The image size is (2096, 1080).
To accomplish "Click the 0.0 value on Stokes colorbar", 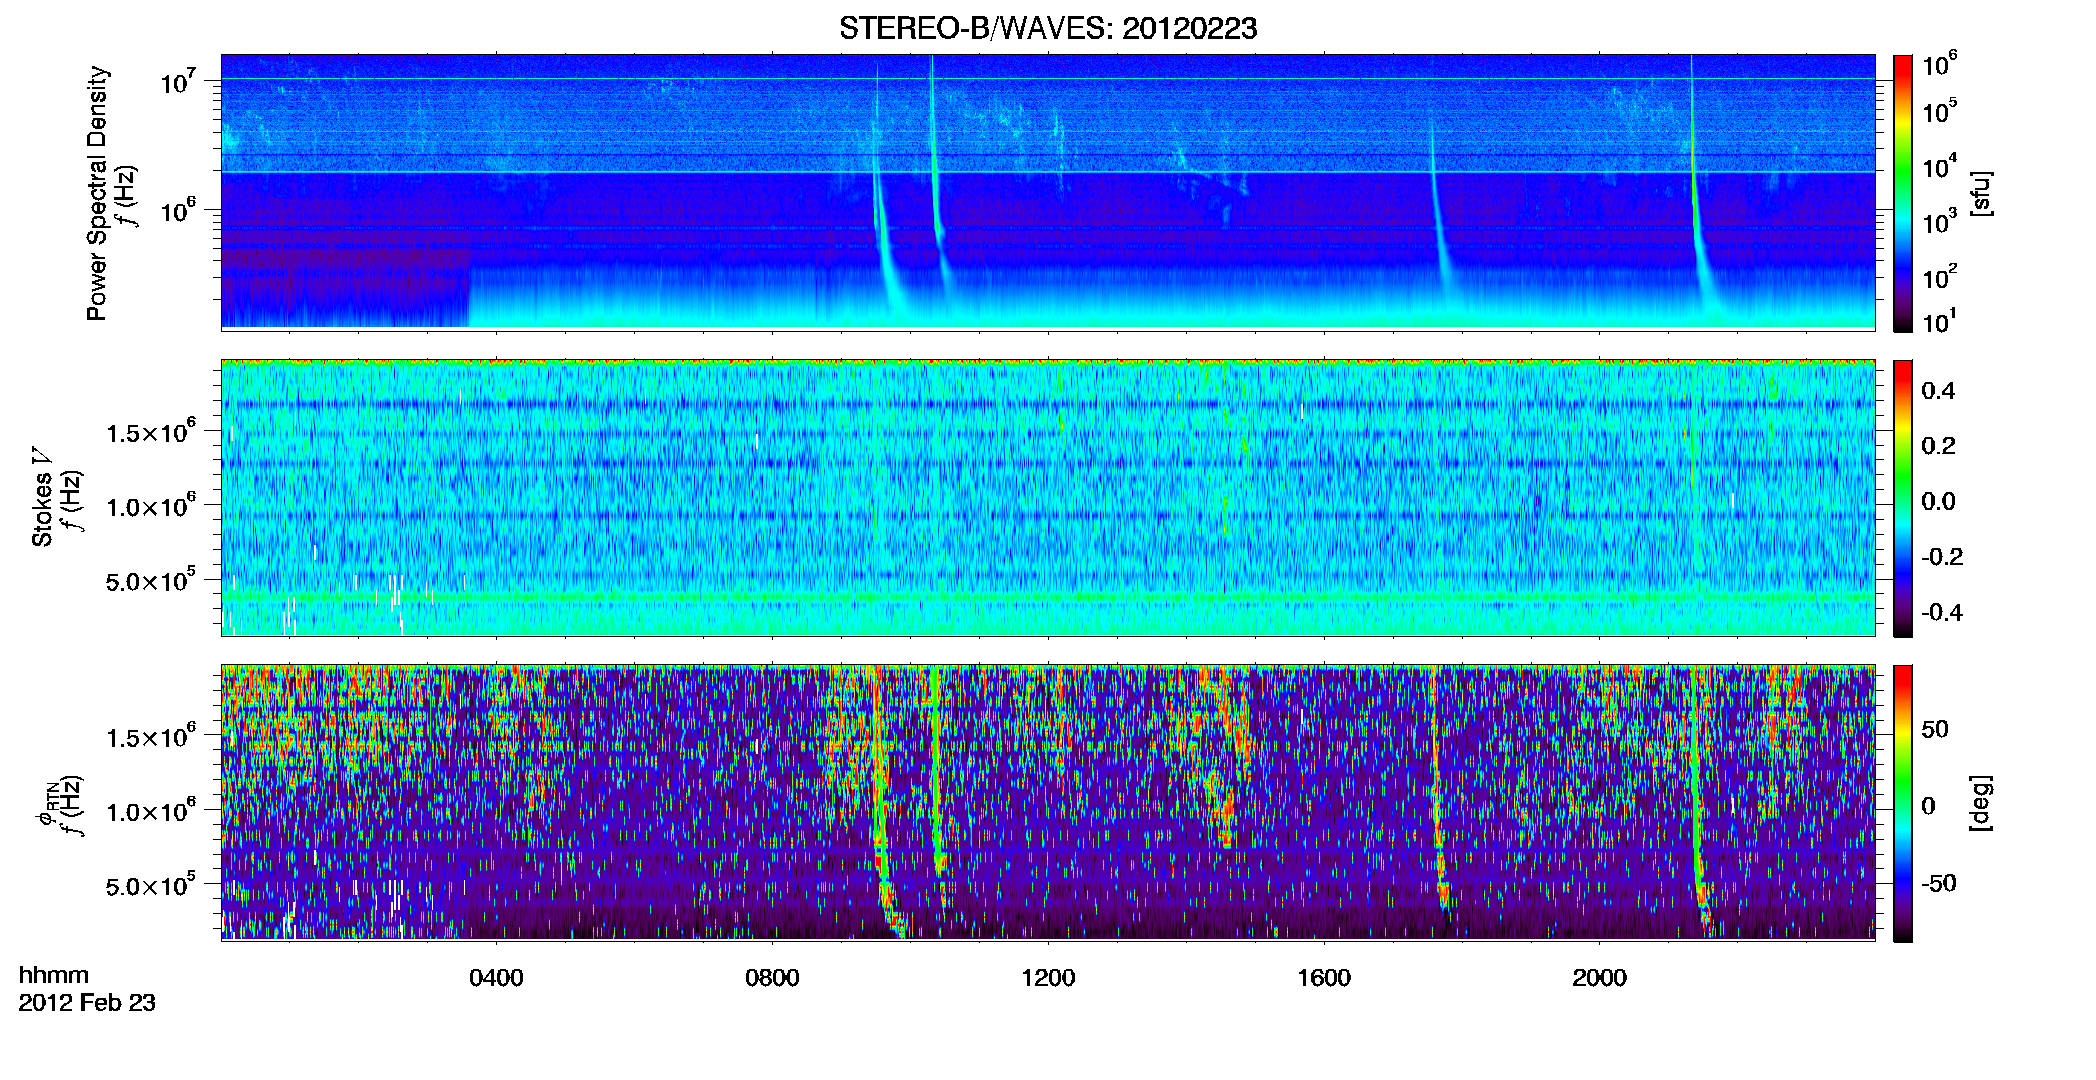I will click(x=1938, y=501).
